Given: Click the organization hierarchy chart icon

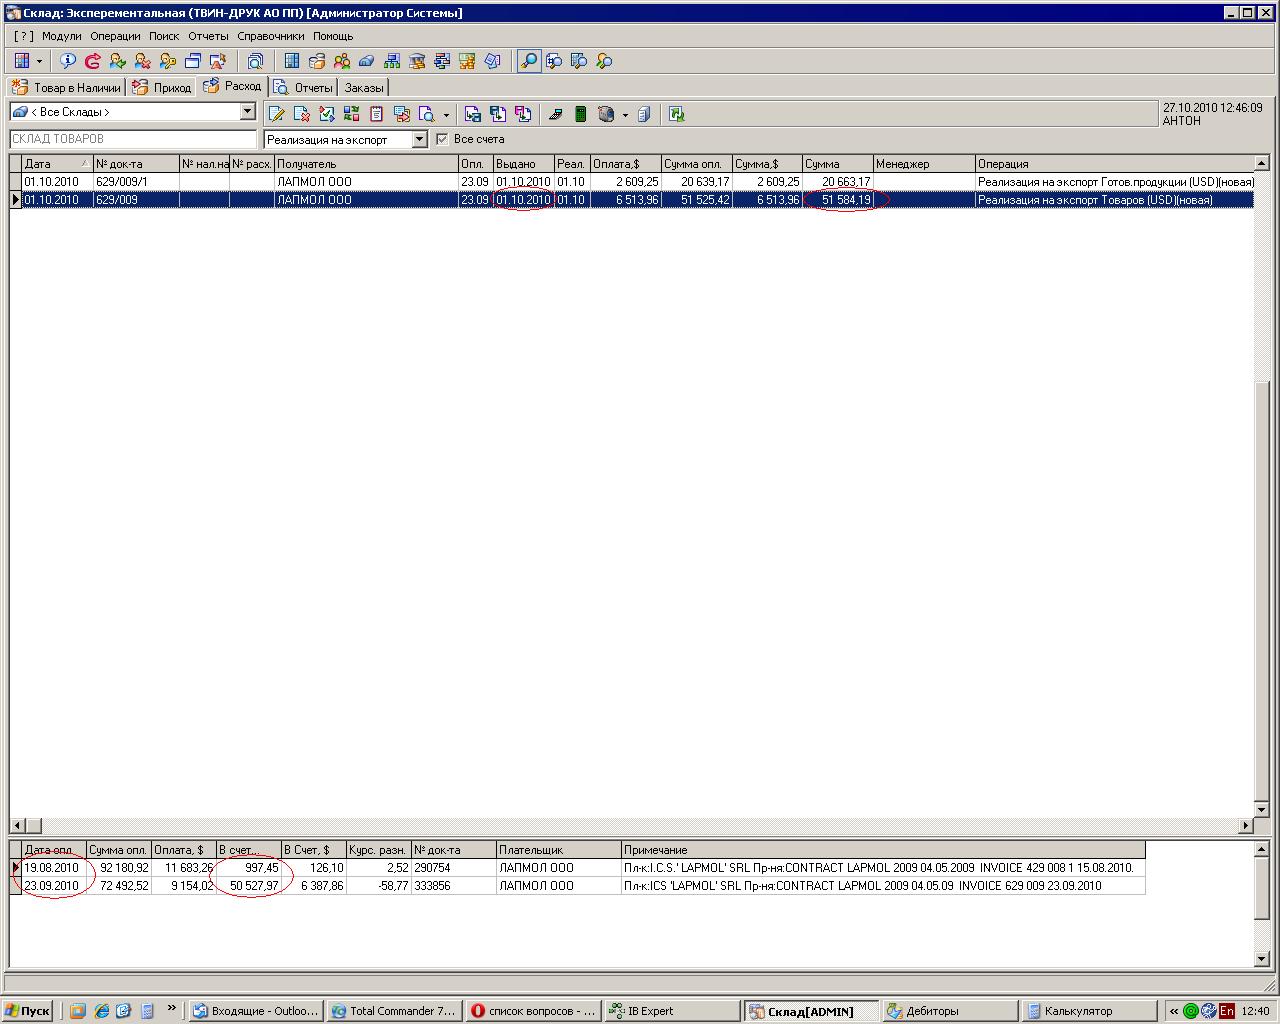Looking at the screenshot, I should coord(392,61).
